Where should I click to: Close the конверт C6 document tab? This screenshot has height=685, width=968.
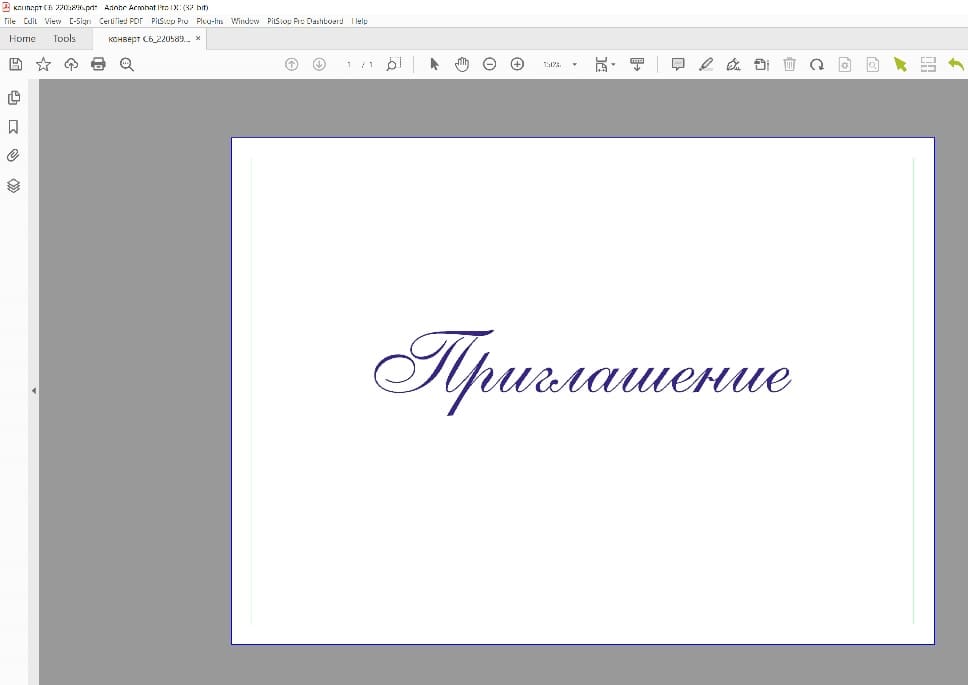[198, 38]
